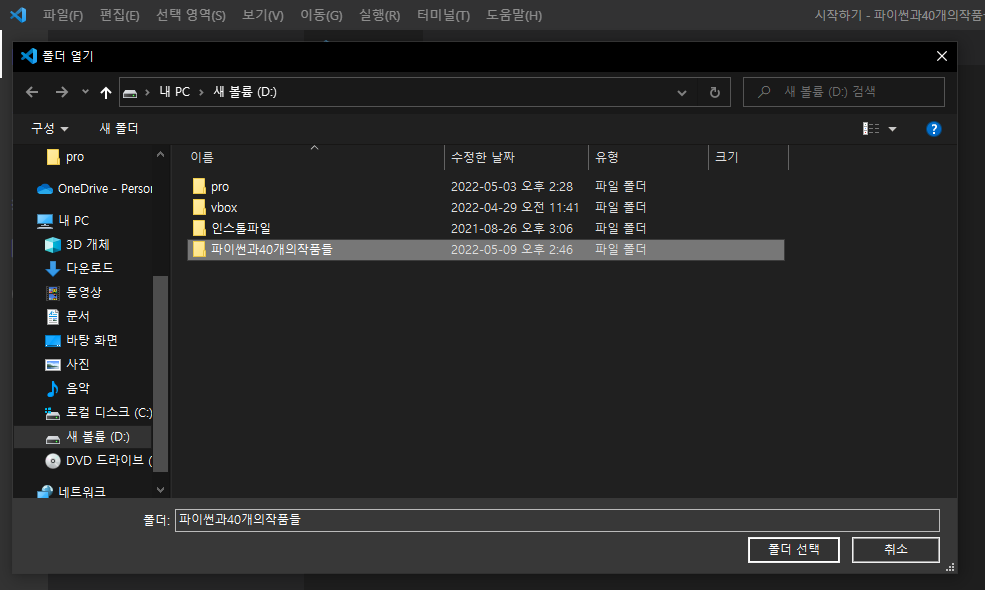Open 동영상 in navigation pane
Viewport: 985px width, 590px height.
point(84,292)
